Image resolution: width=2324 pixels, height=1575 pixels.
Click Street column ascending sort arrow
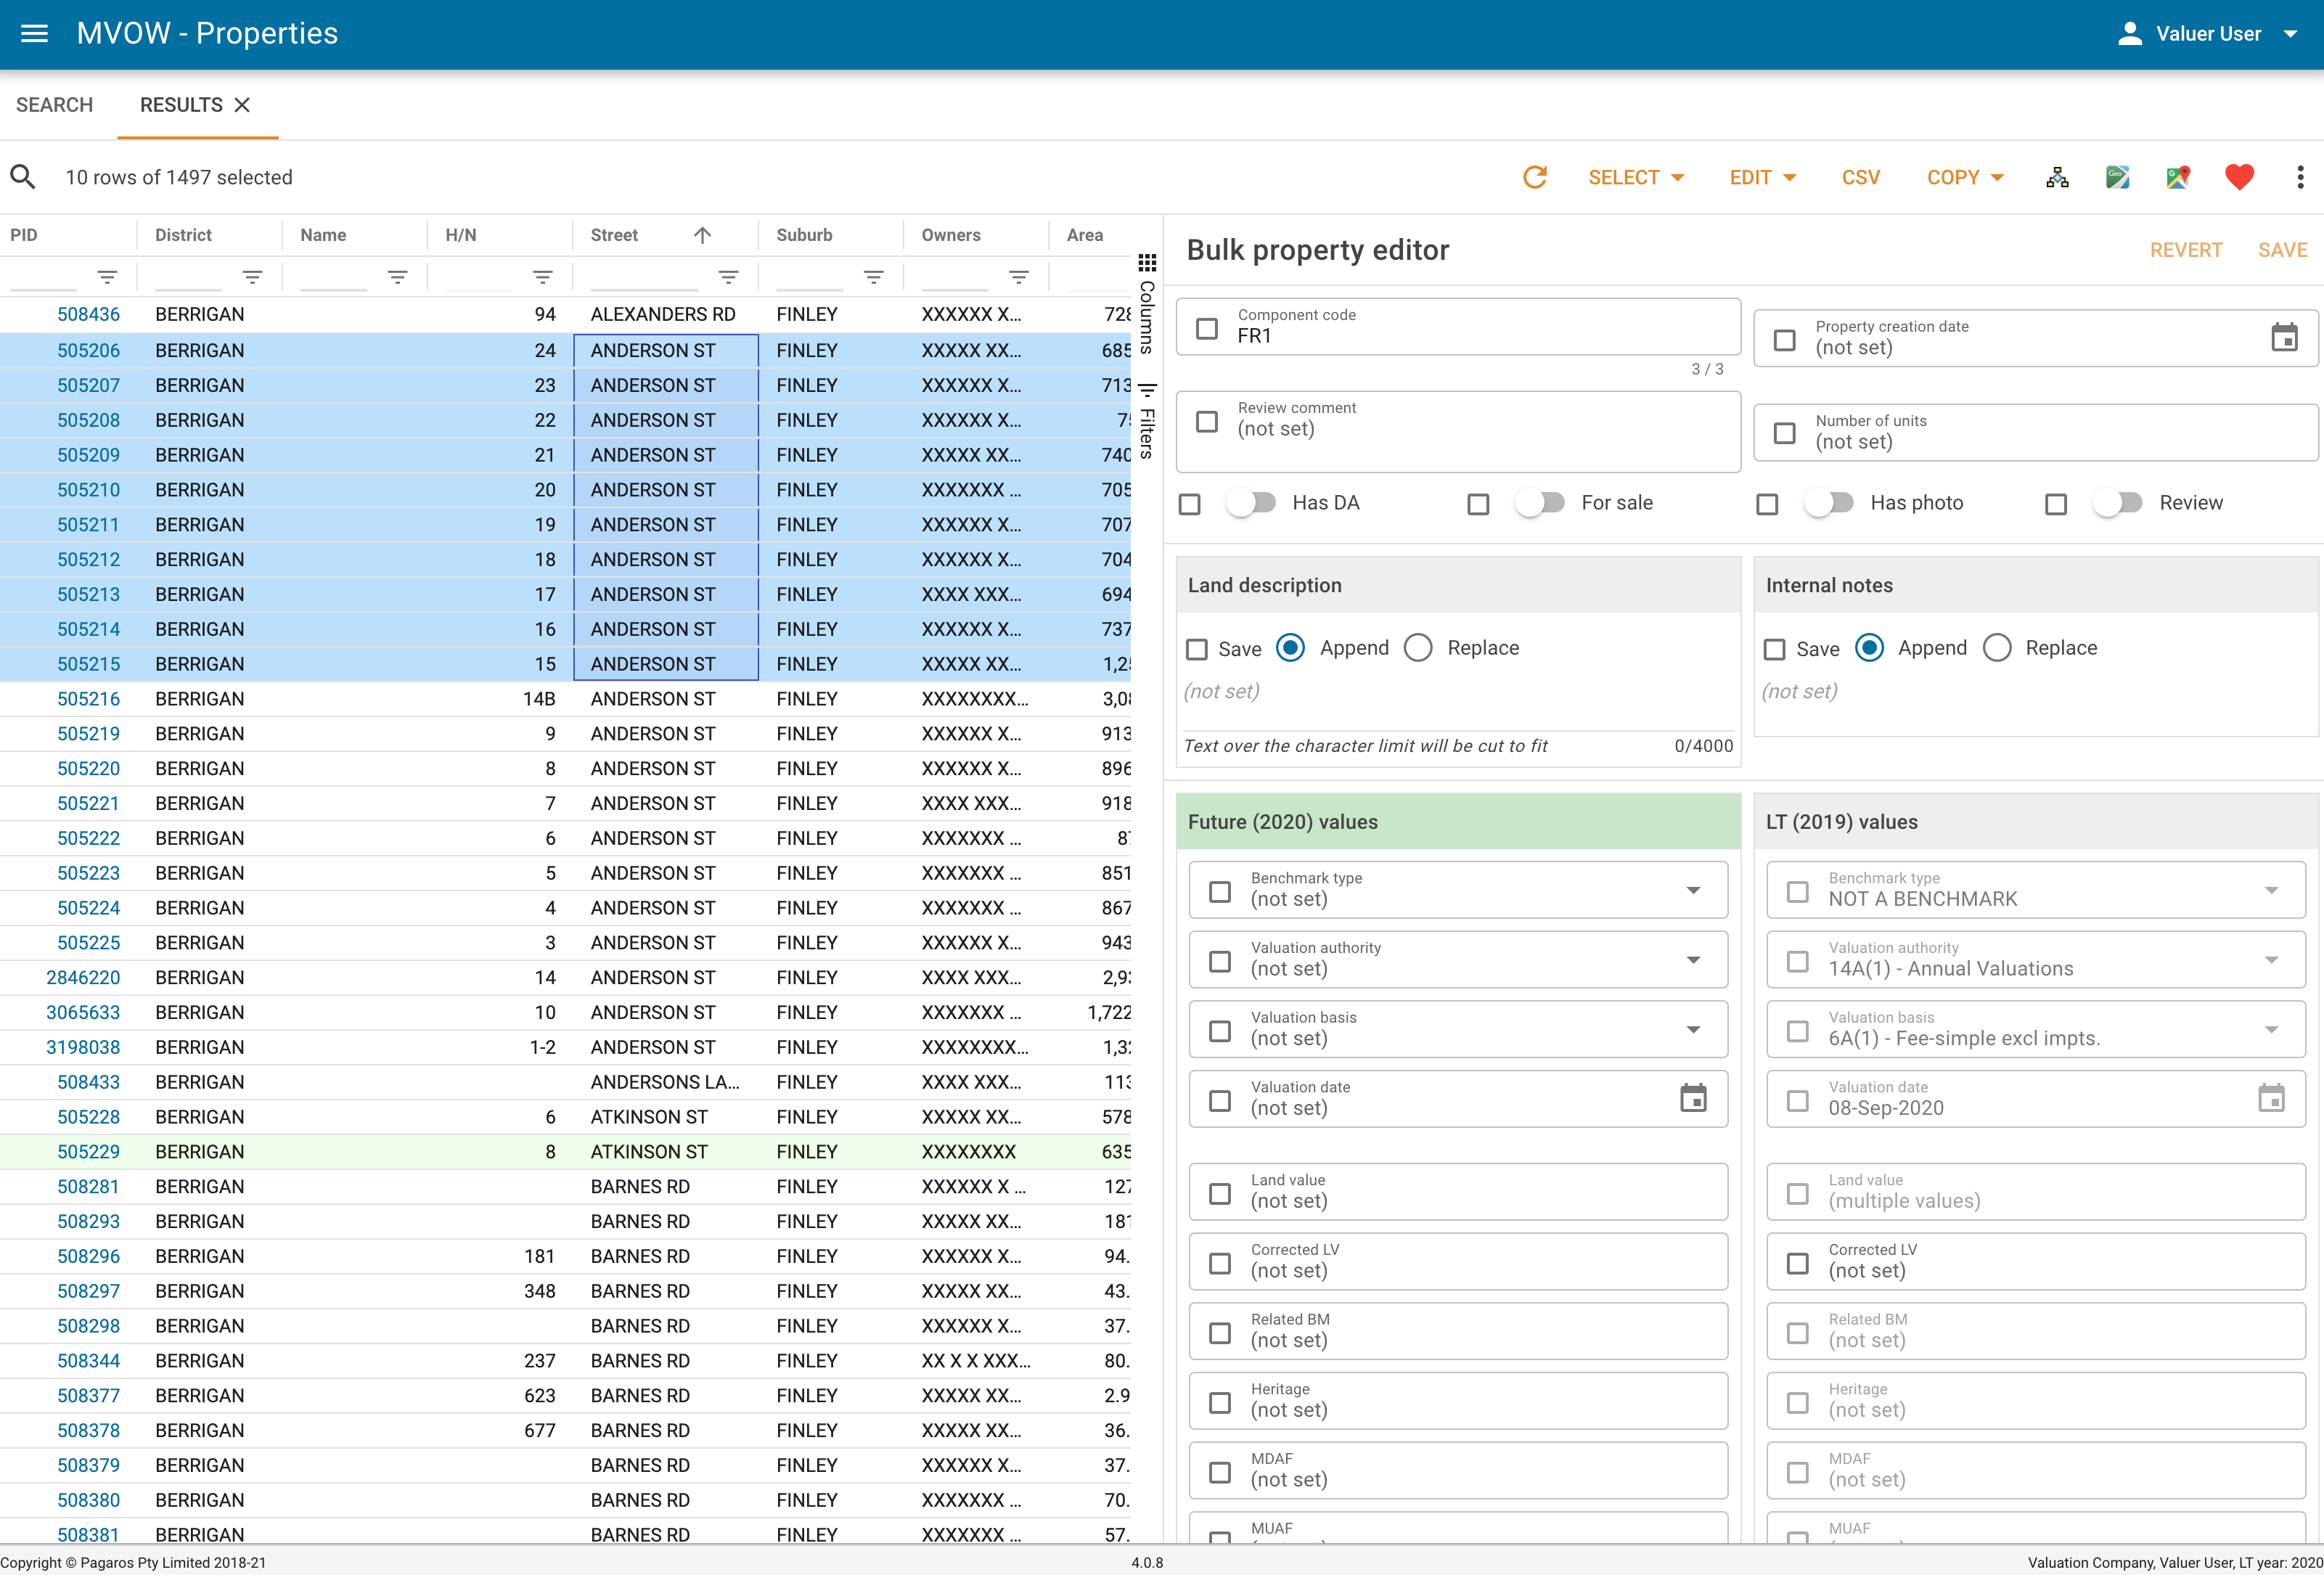coord(702,235)
